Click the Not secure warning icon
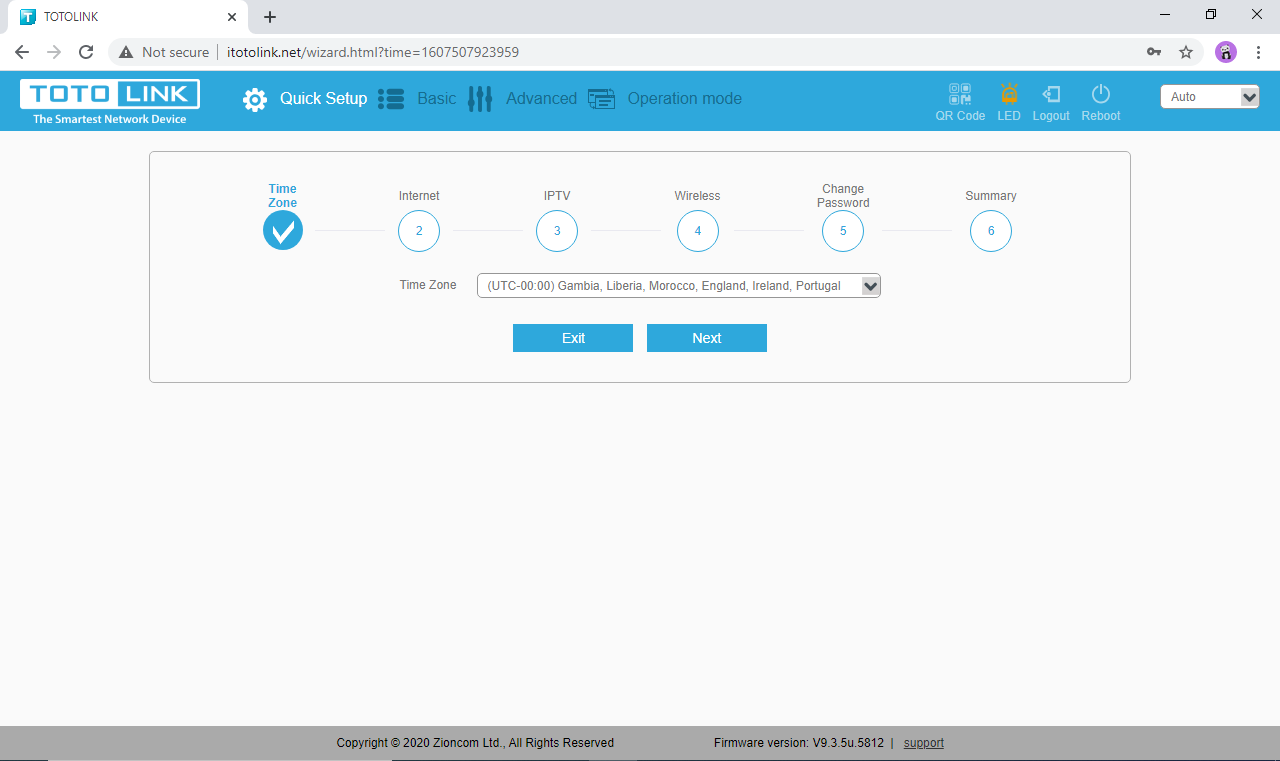Viewport: 1280px width, 761px height. pos(126,52)
